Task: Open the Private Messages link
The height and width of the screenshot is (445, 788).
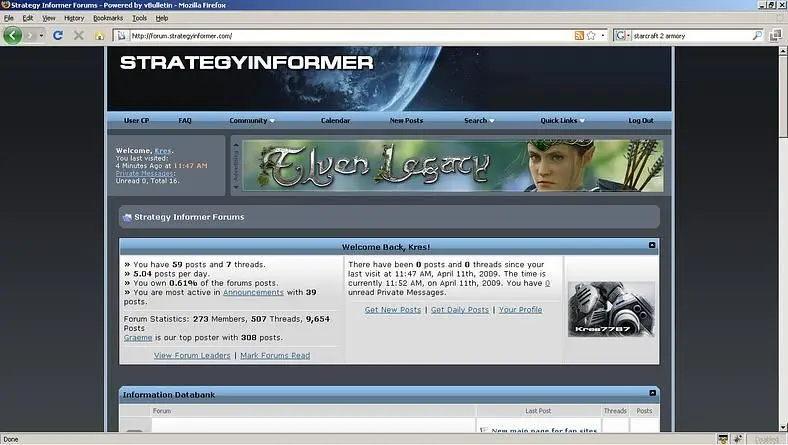Action: coord(145,173)
